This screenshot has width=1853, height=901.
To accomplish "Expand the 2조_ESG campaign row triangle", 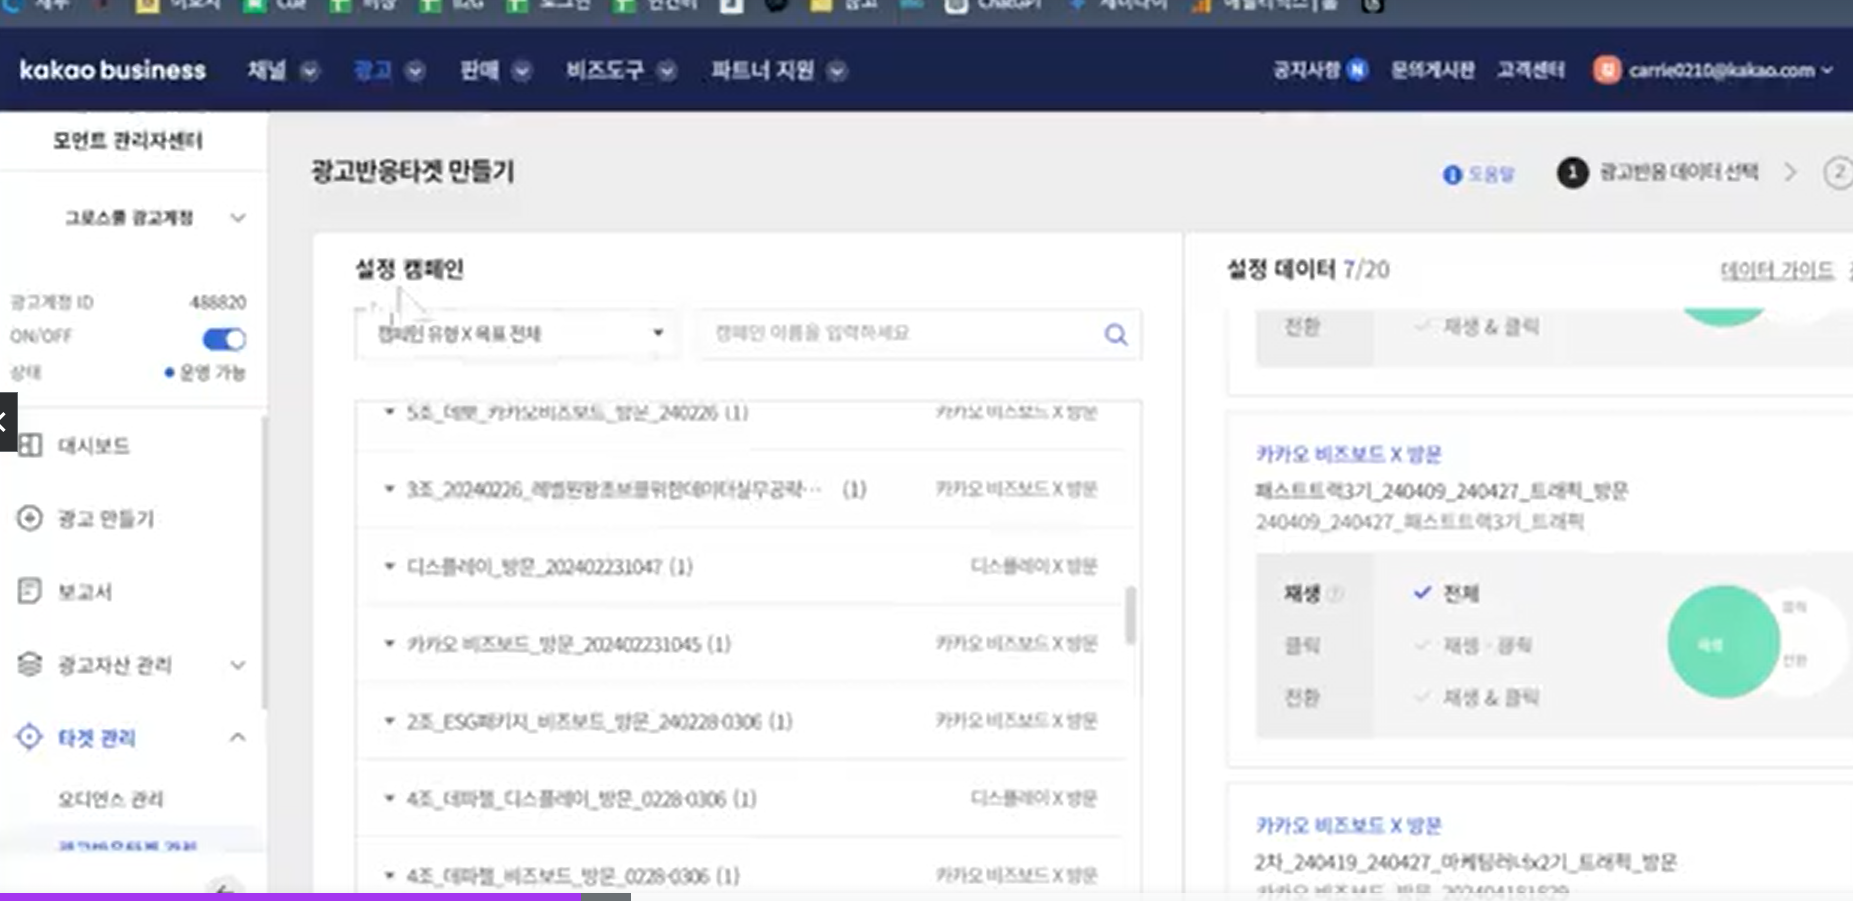I will click(389, 721).
